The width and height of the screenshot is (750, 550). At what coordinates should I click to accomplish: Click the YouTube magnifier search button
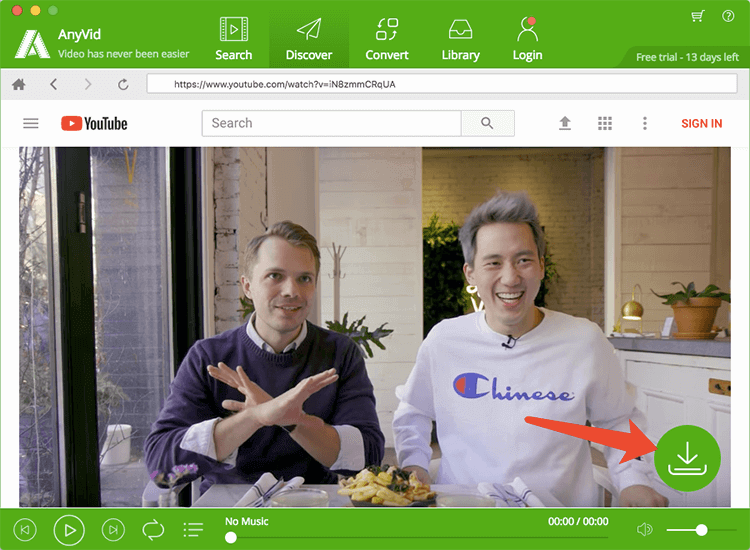coord(487,123)
